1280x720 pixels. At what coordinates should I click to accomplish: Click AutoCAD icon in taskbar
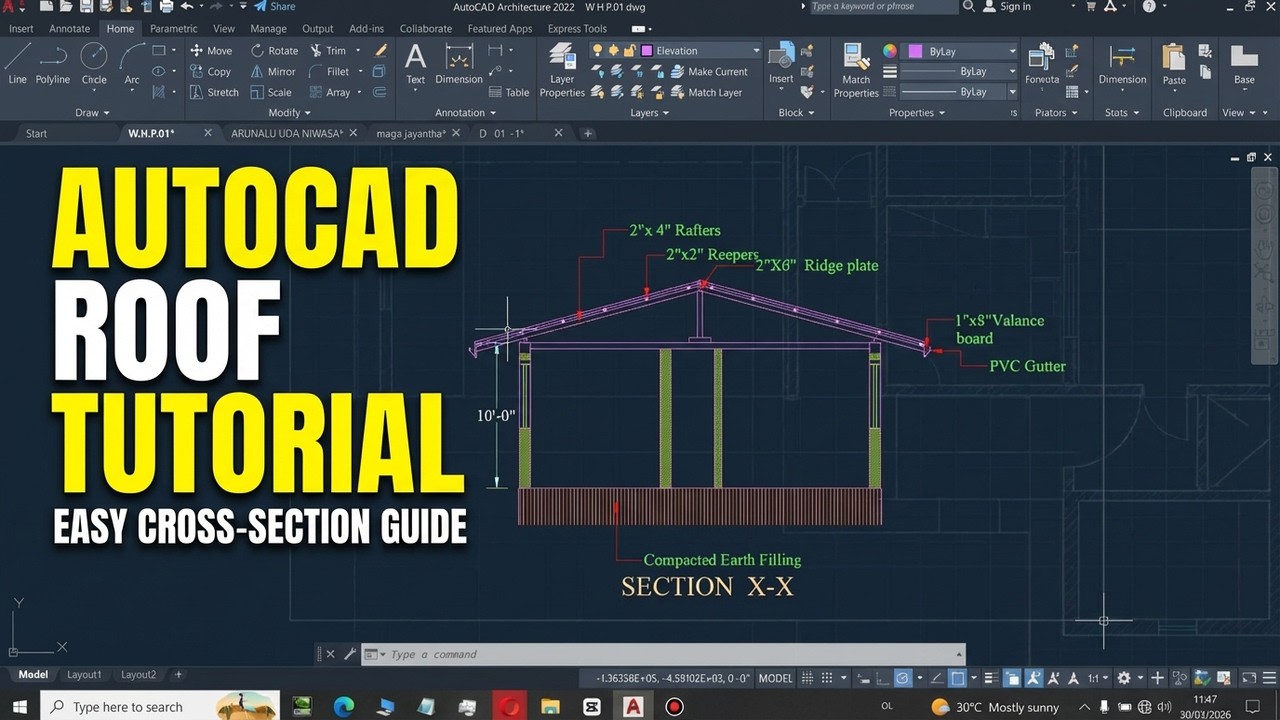pos(633,707)
